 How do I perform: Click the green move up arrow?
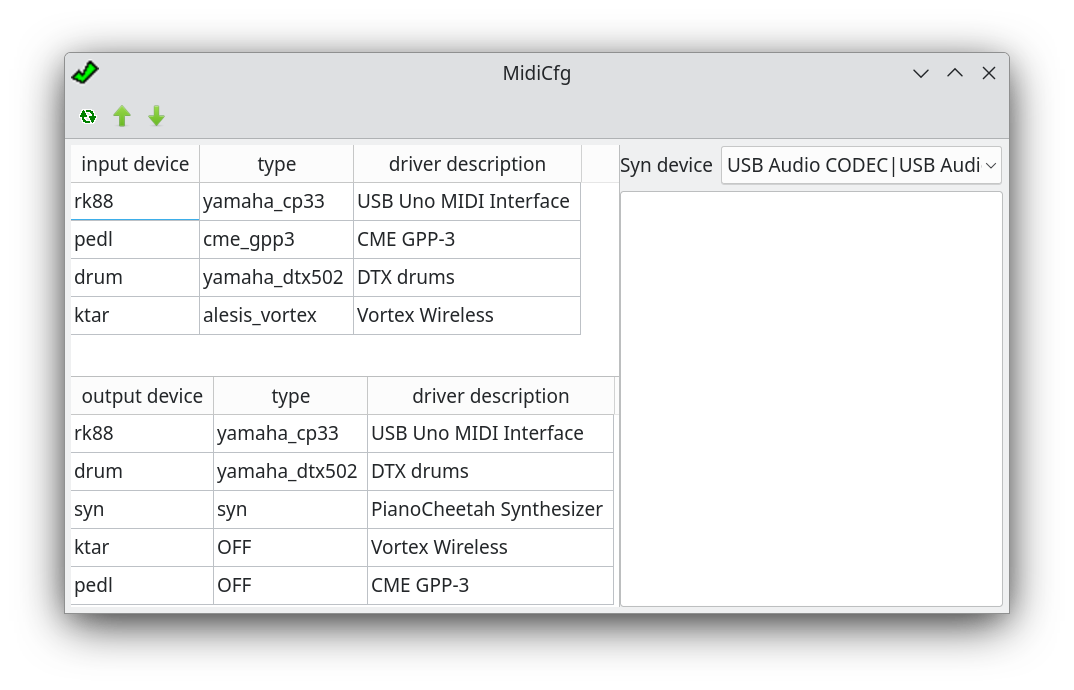[122, 117]
